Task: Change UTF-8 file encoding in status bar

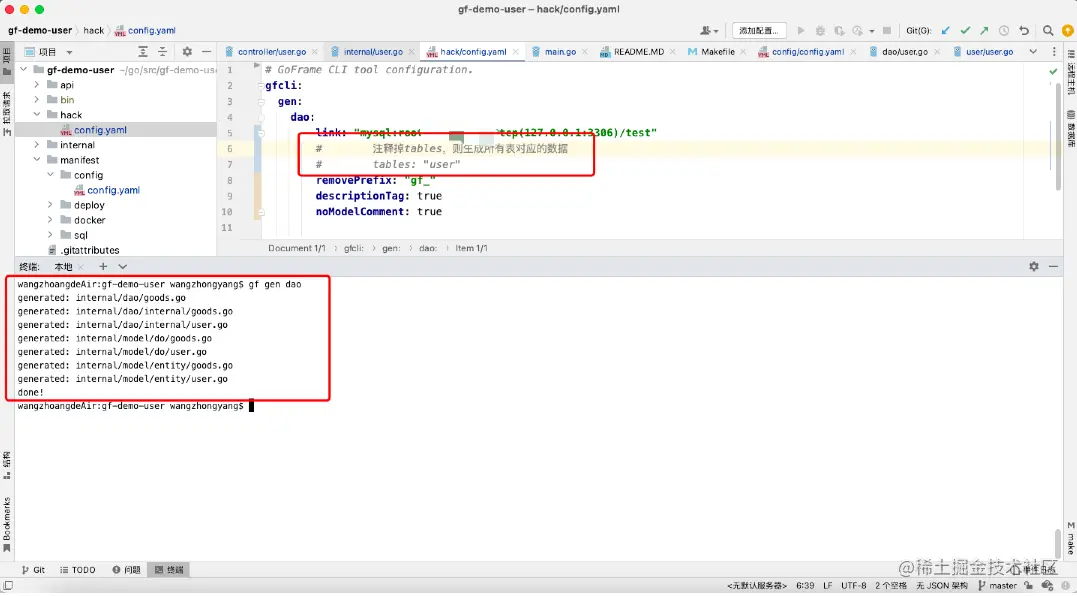Action: [x=854, y=586]
